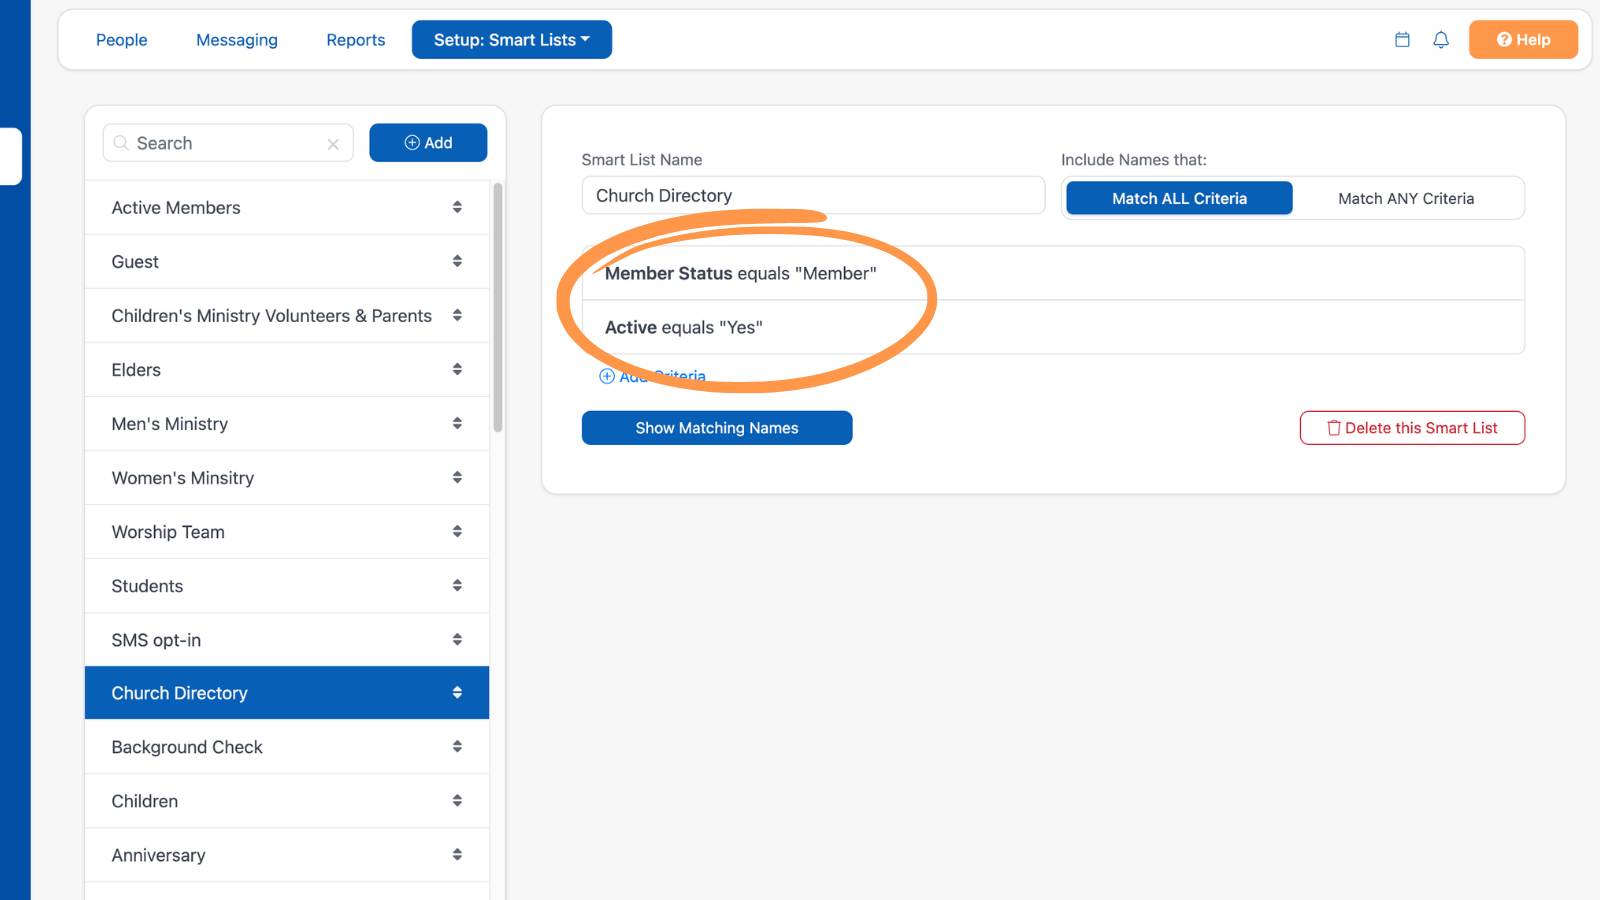This screenshot has height=900, width=1600.
Task: Click sort handle for Worship Team
Action: [457, 531]
